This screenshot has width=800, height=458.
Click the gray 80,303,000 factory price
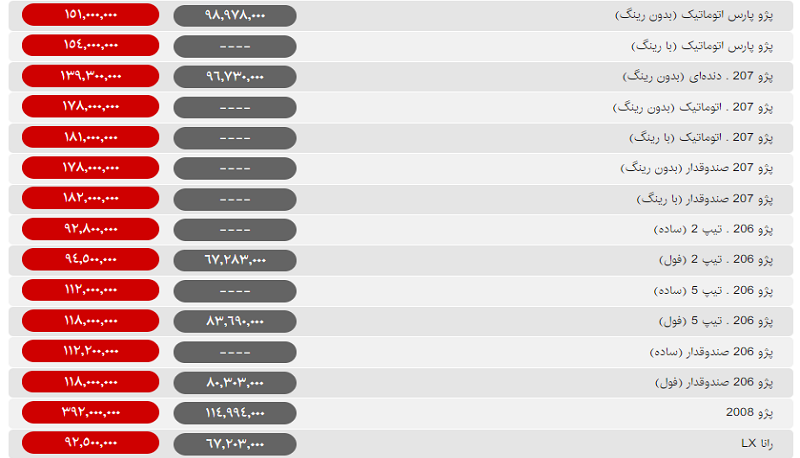[x=235, y=383]
